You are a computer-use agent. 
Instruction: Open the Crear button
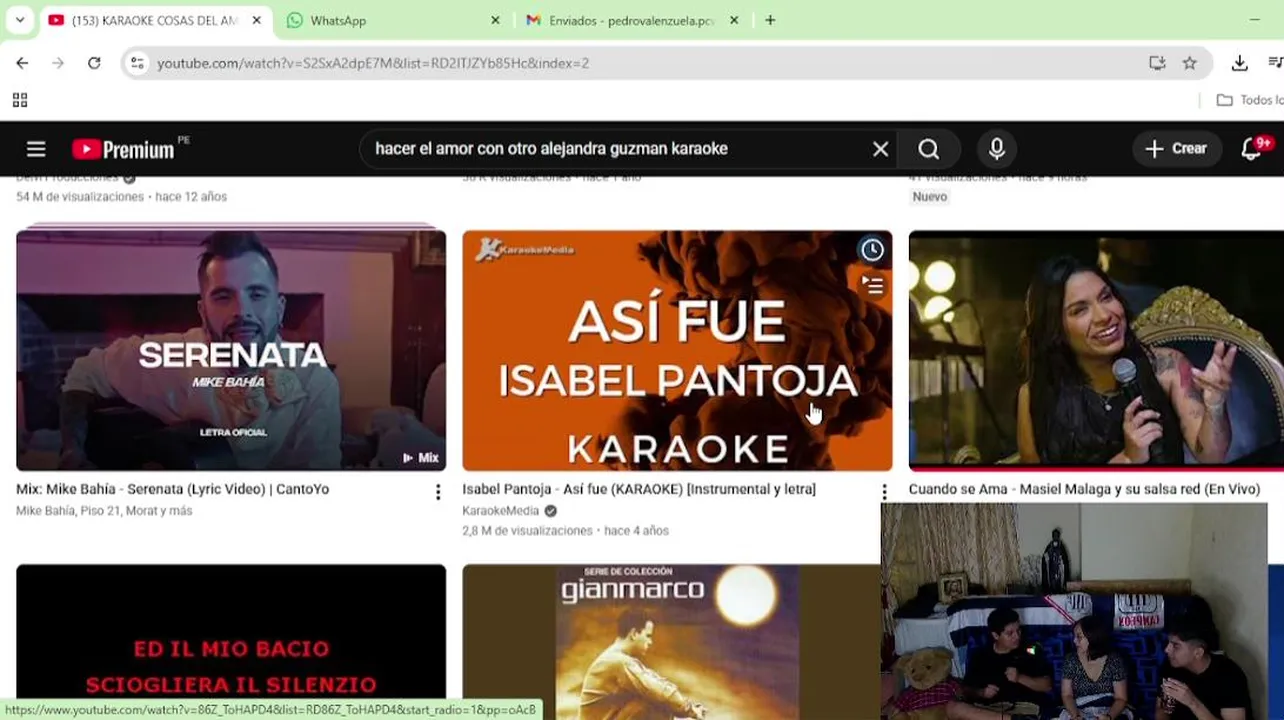(1177, 149)
